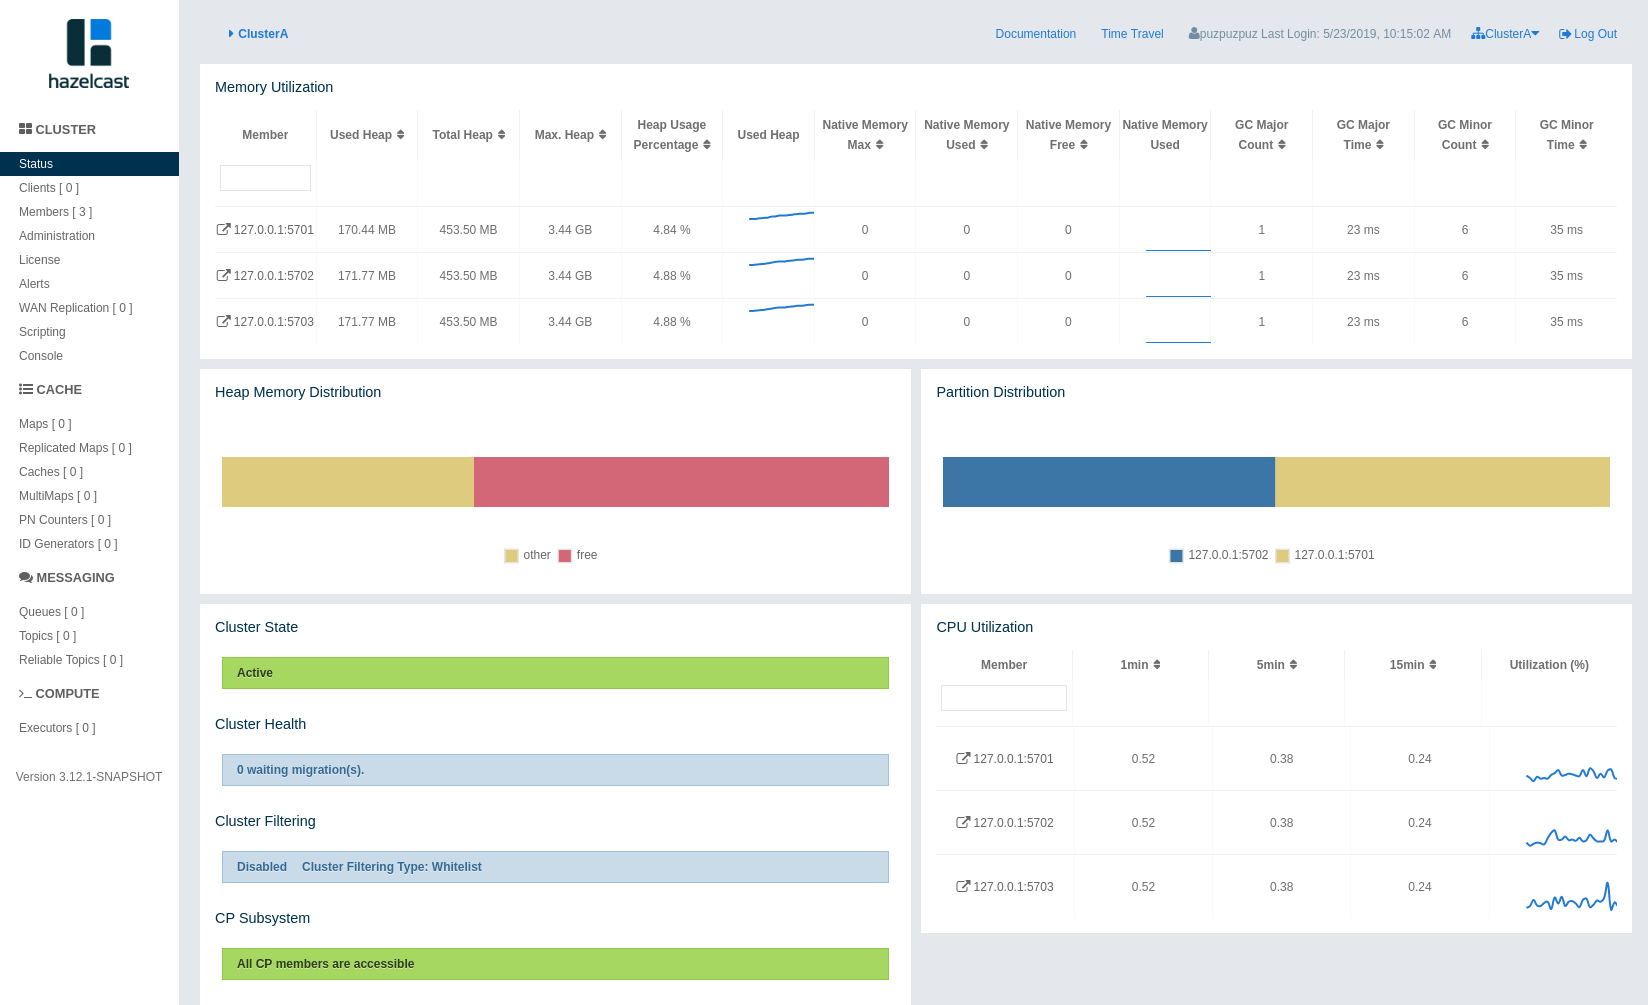Viewport: 1648px width, 1005px height.
Task: Open the License page
Action: coord(39,260)
